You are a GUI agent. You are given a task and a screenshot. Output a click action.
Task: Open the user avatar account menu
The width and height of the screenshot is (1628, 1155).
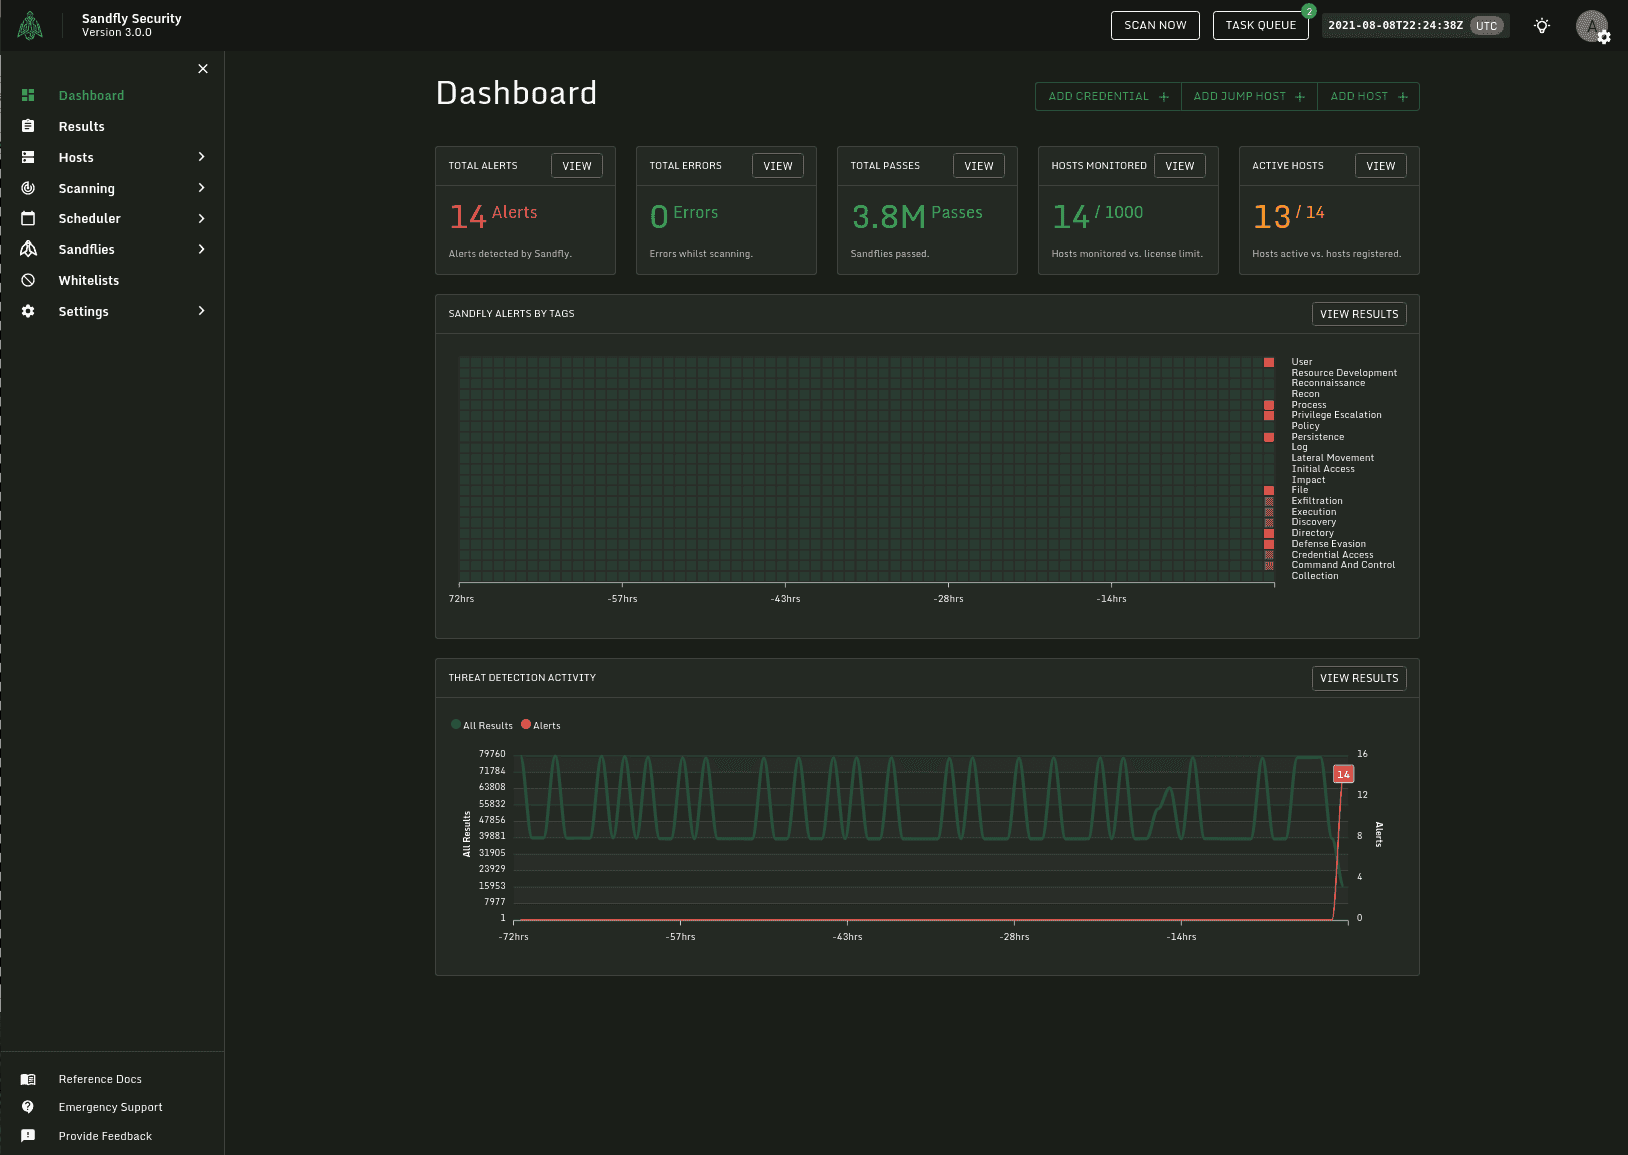point(1591,26)
